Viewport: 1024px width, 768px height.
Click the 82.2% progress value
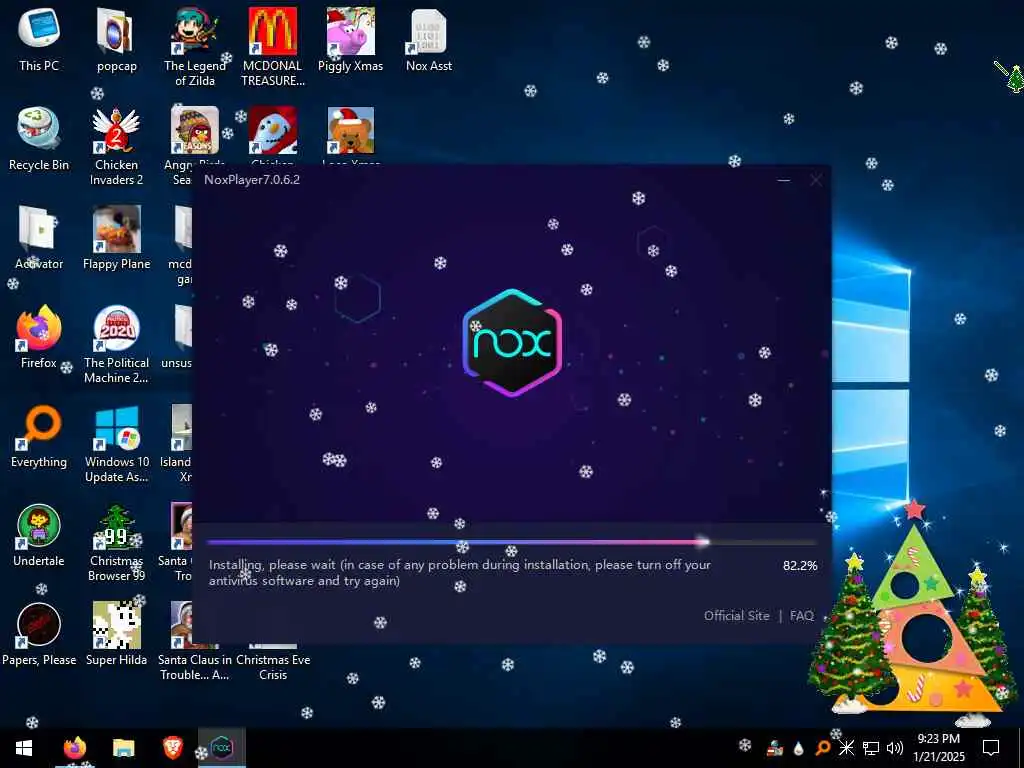(x=800, y=566)
